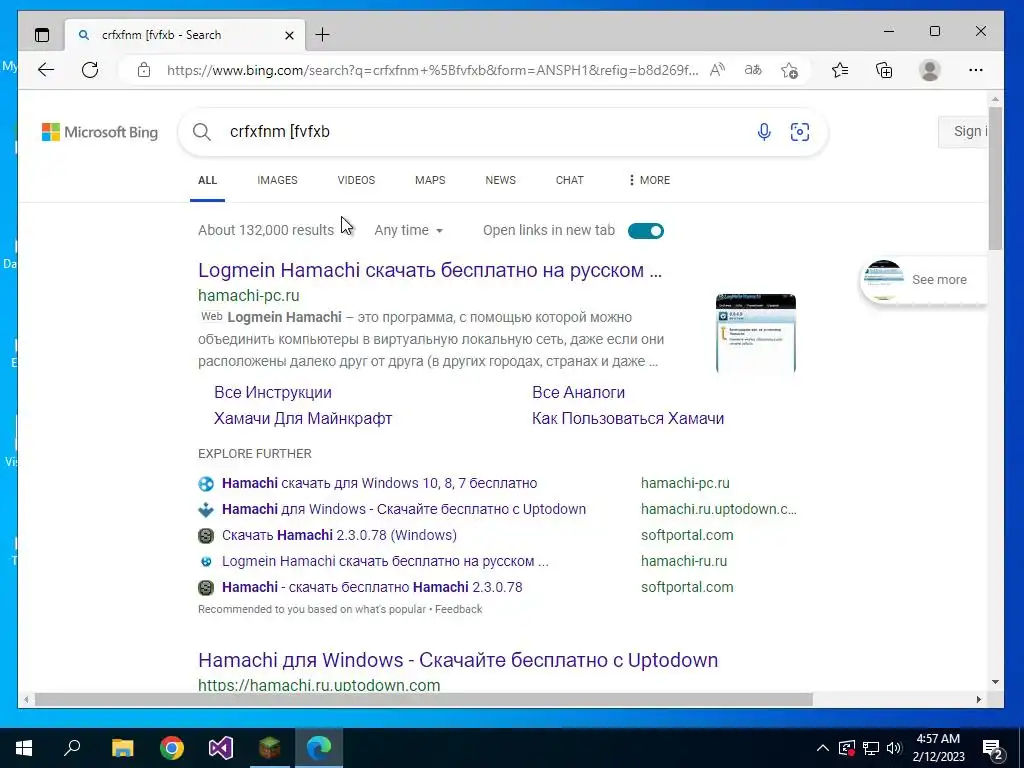View site information lock icon

pyautogui.click(x=144, y=70)
